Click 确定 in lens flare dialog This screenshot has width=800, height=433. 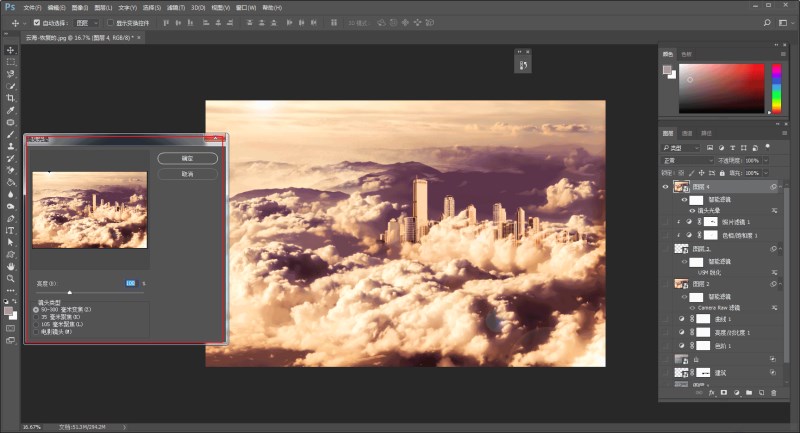[187, 158]
